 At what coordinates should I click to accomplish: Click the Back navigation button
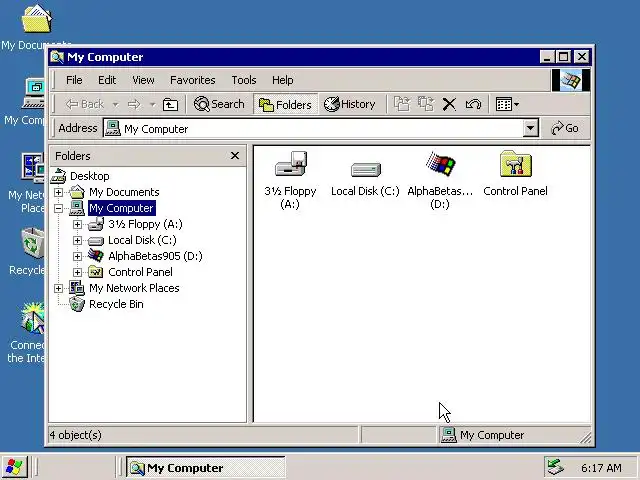pos(85,104)
